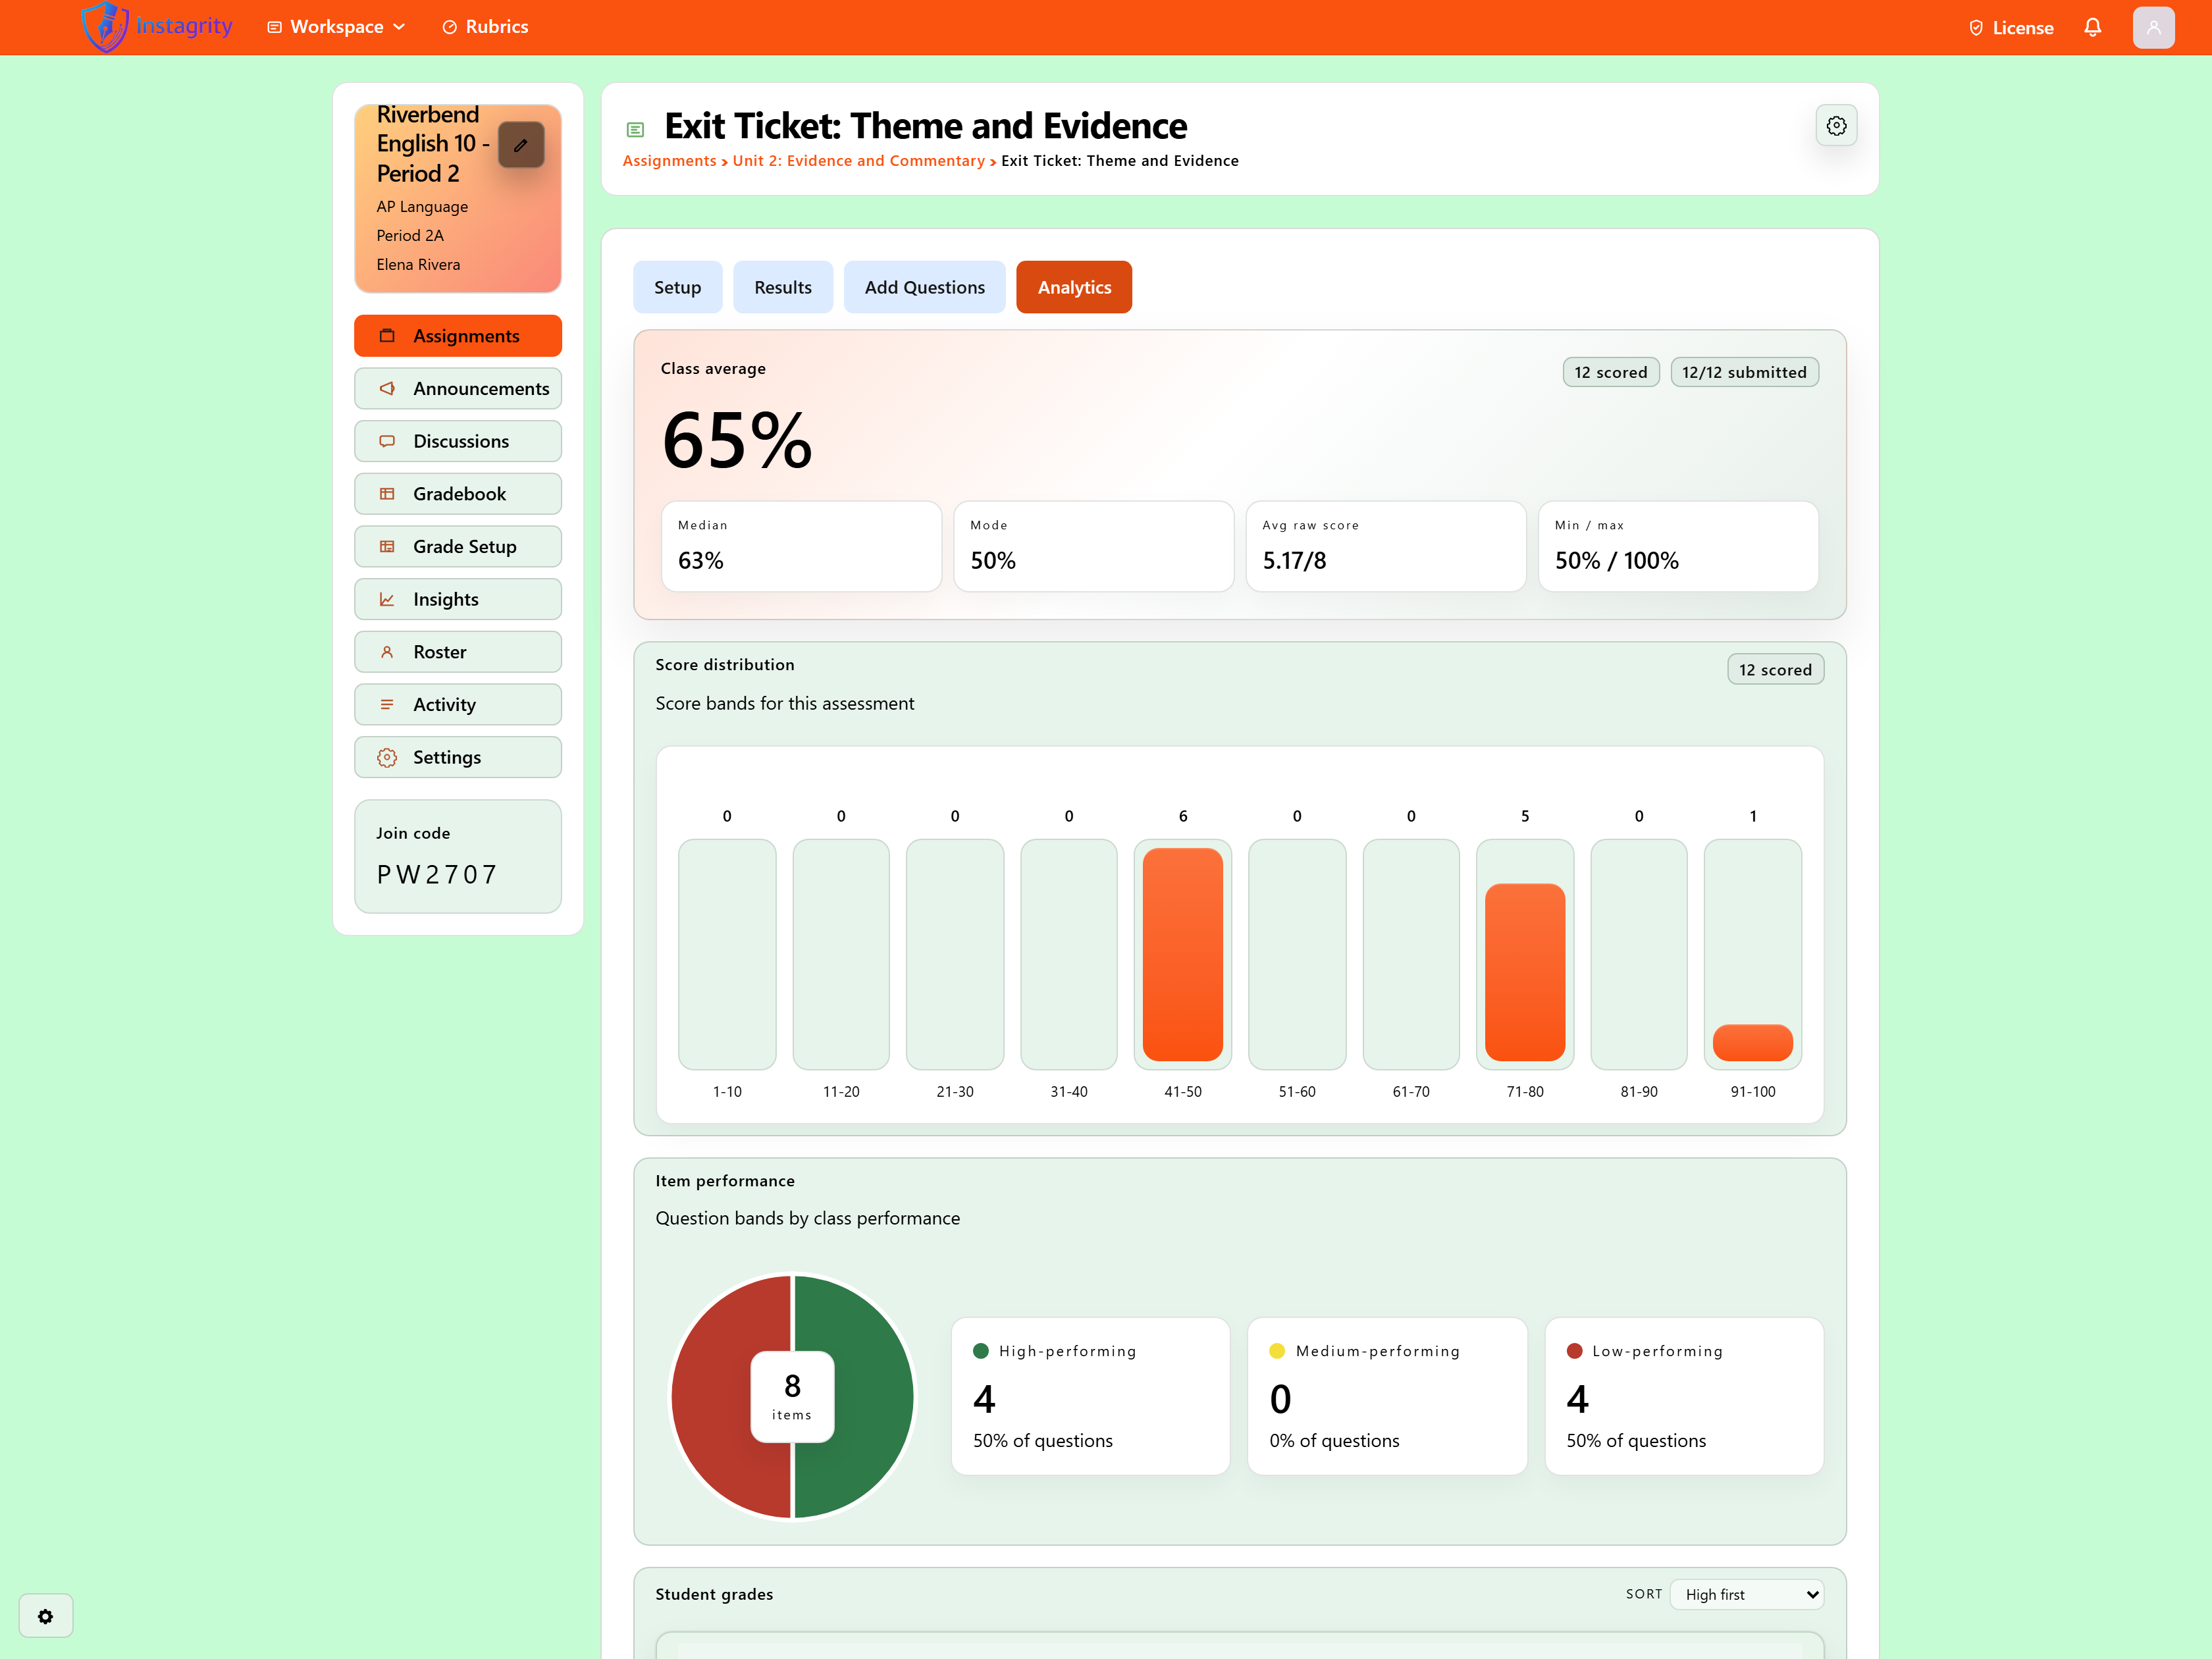Screen dimensions: 2212x1659
Task: Click the 8 items donut center label
Action: coord(792,1396)
